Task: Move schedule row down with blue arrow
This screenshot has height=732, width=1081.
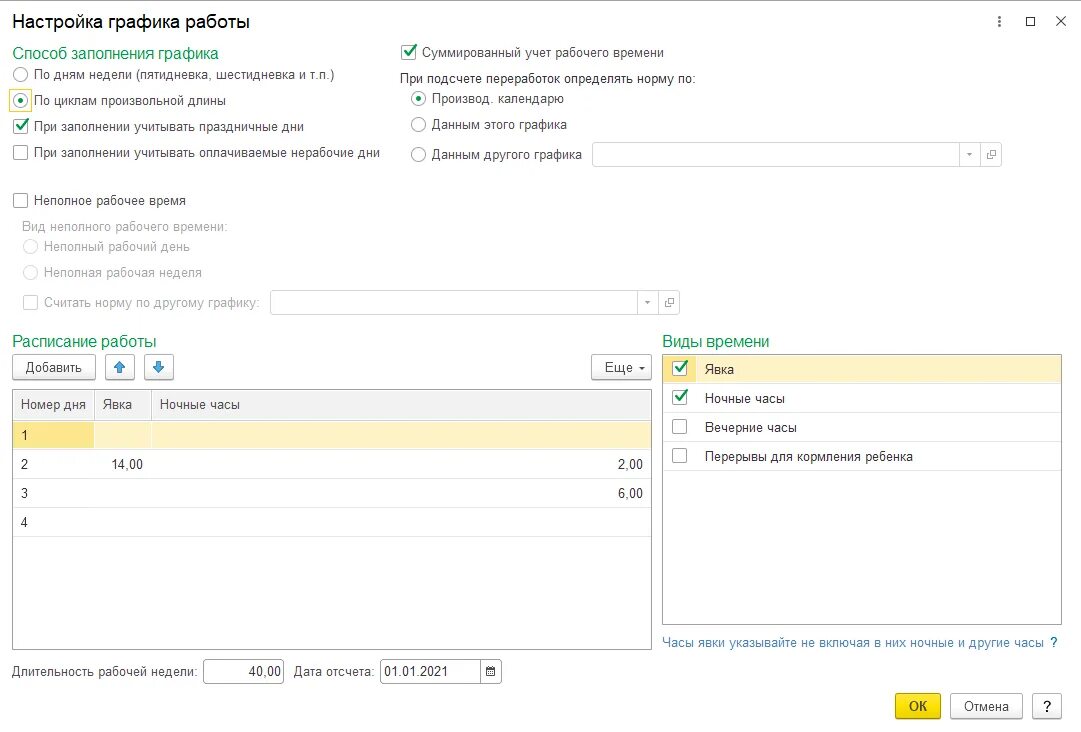Action: click(159, 367)
